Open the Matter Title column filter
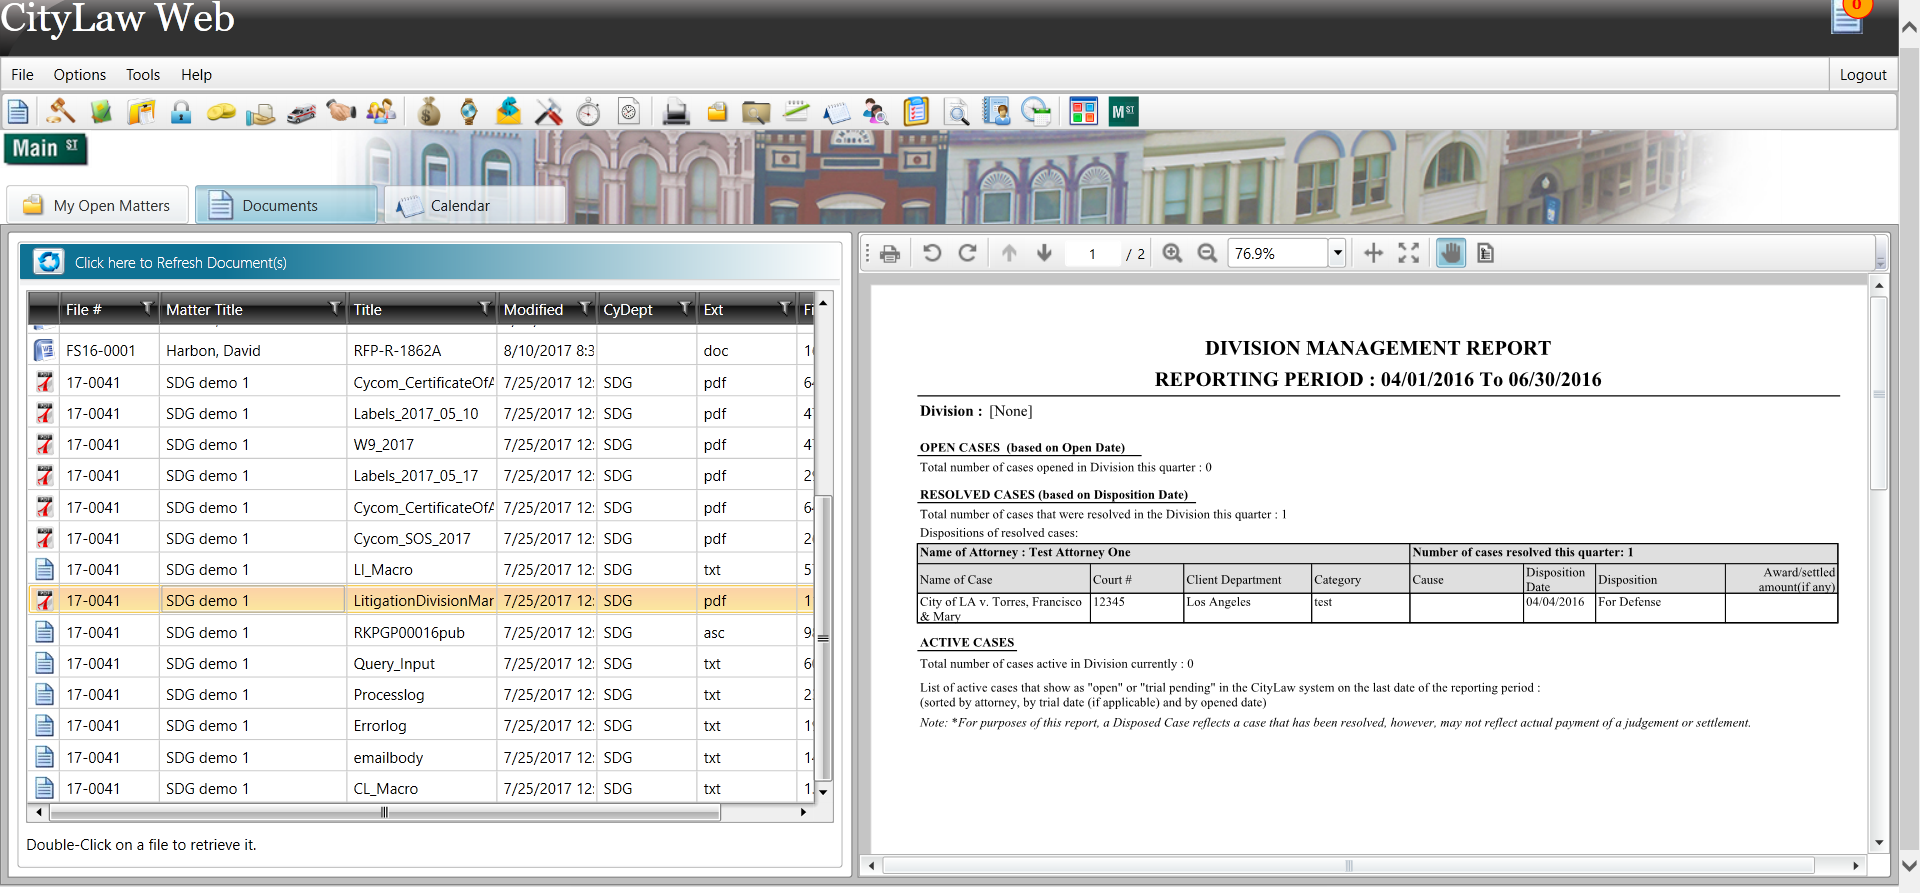The width and height of the screenshot is (1920, 893). point(335,308)
